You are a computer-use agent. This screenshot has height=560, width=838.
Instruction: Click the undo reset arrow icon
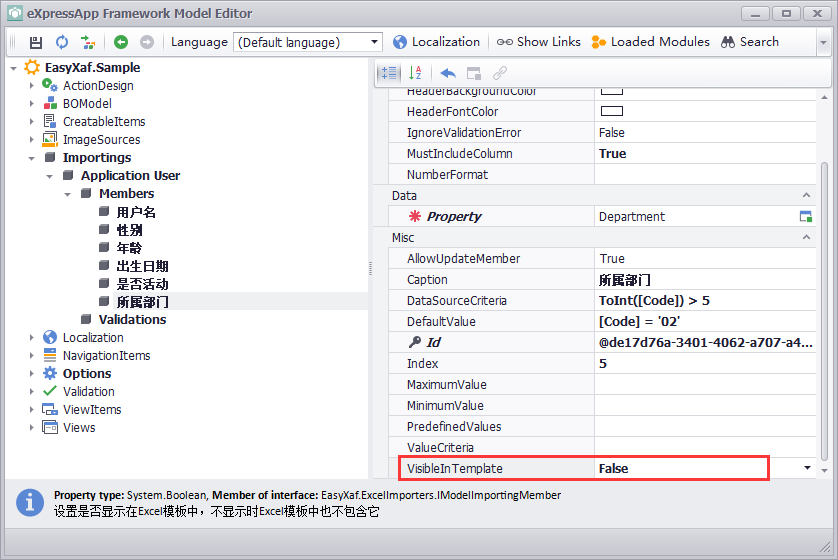pos(448,73)
